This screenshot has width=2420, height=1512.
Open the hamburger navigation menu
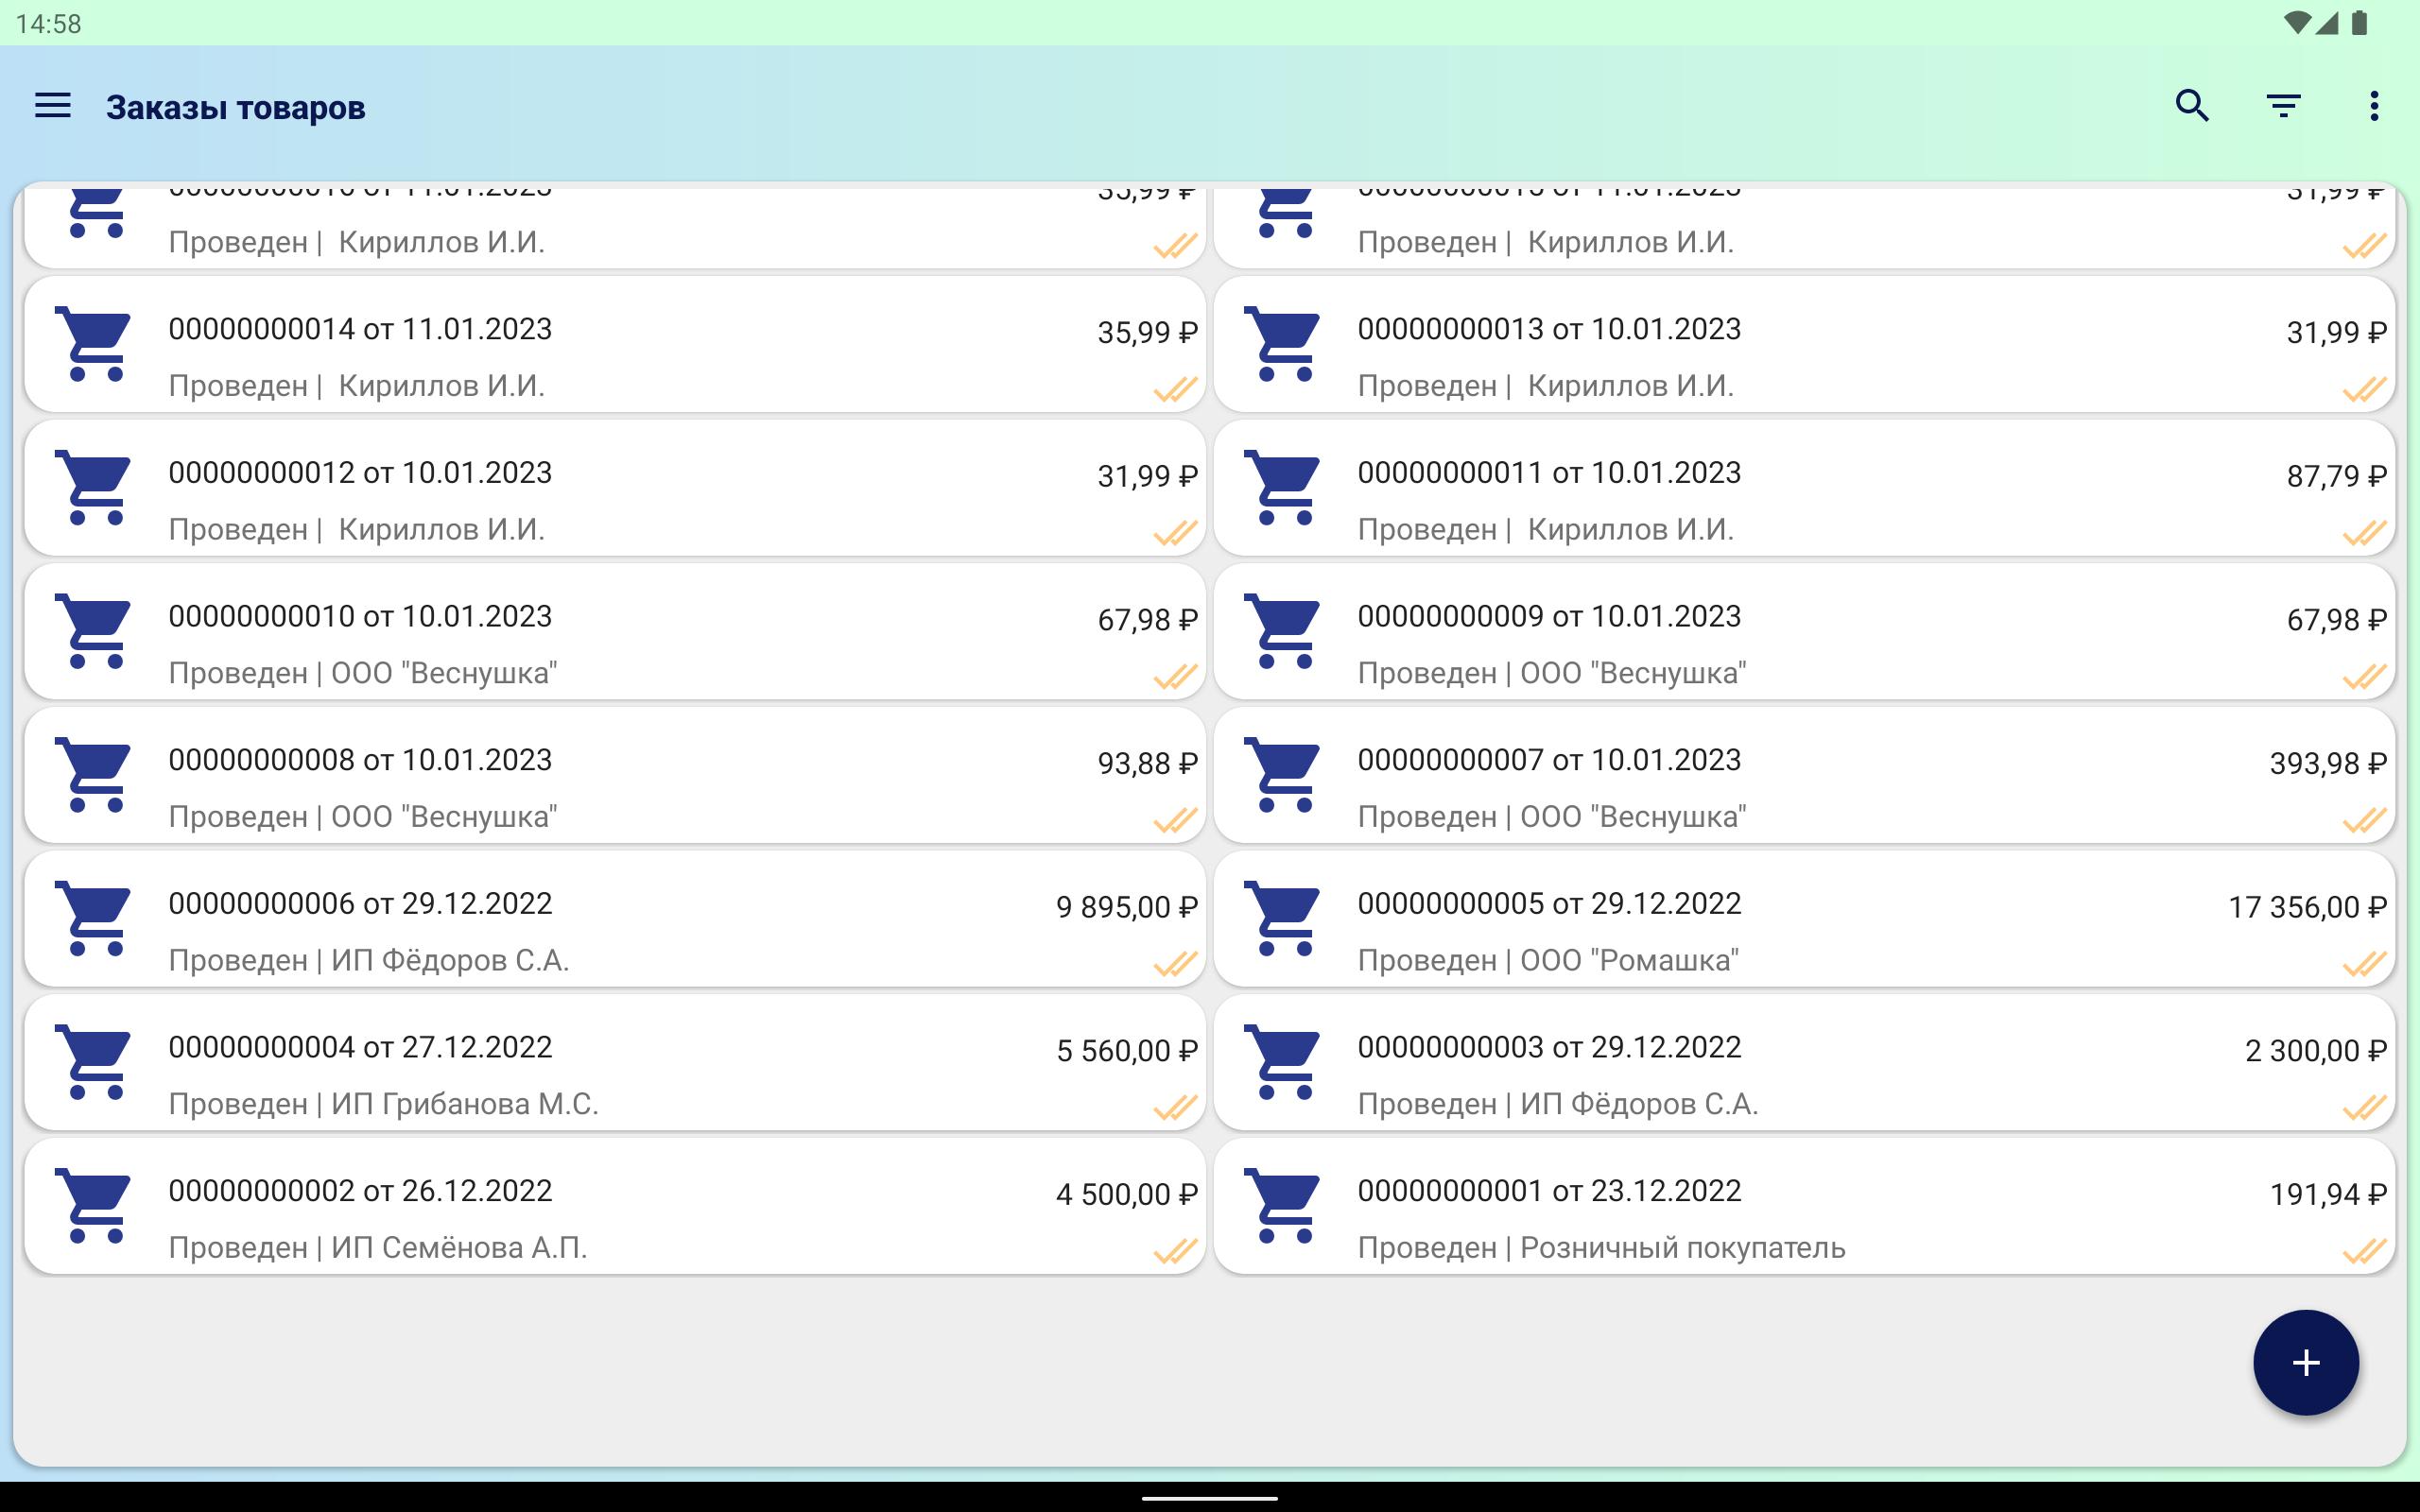tap(53, 106)
